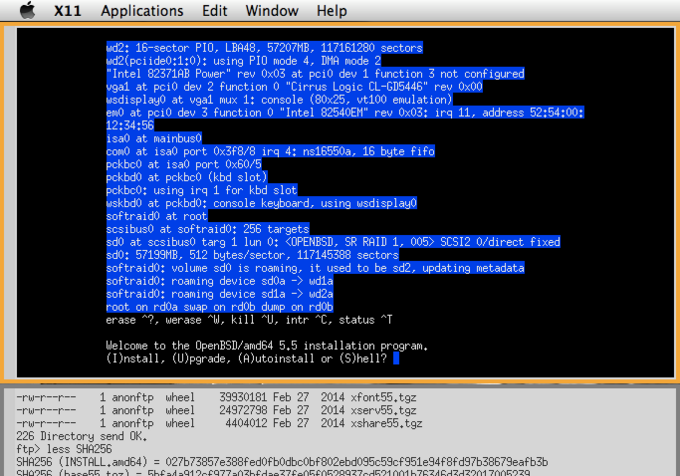Click the MAC address remainder '12:34:56'
This screenshot has width=680, height=476.
[130, 126]
